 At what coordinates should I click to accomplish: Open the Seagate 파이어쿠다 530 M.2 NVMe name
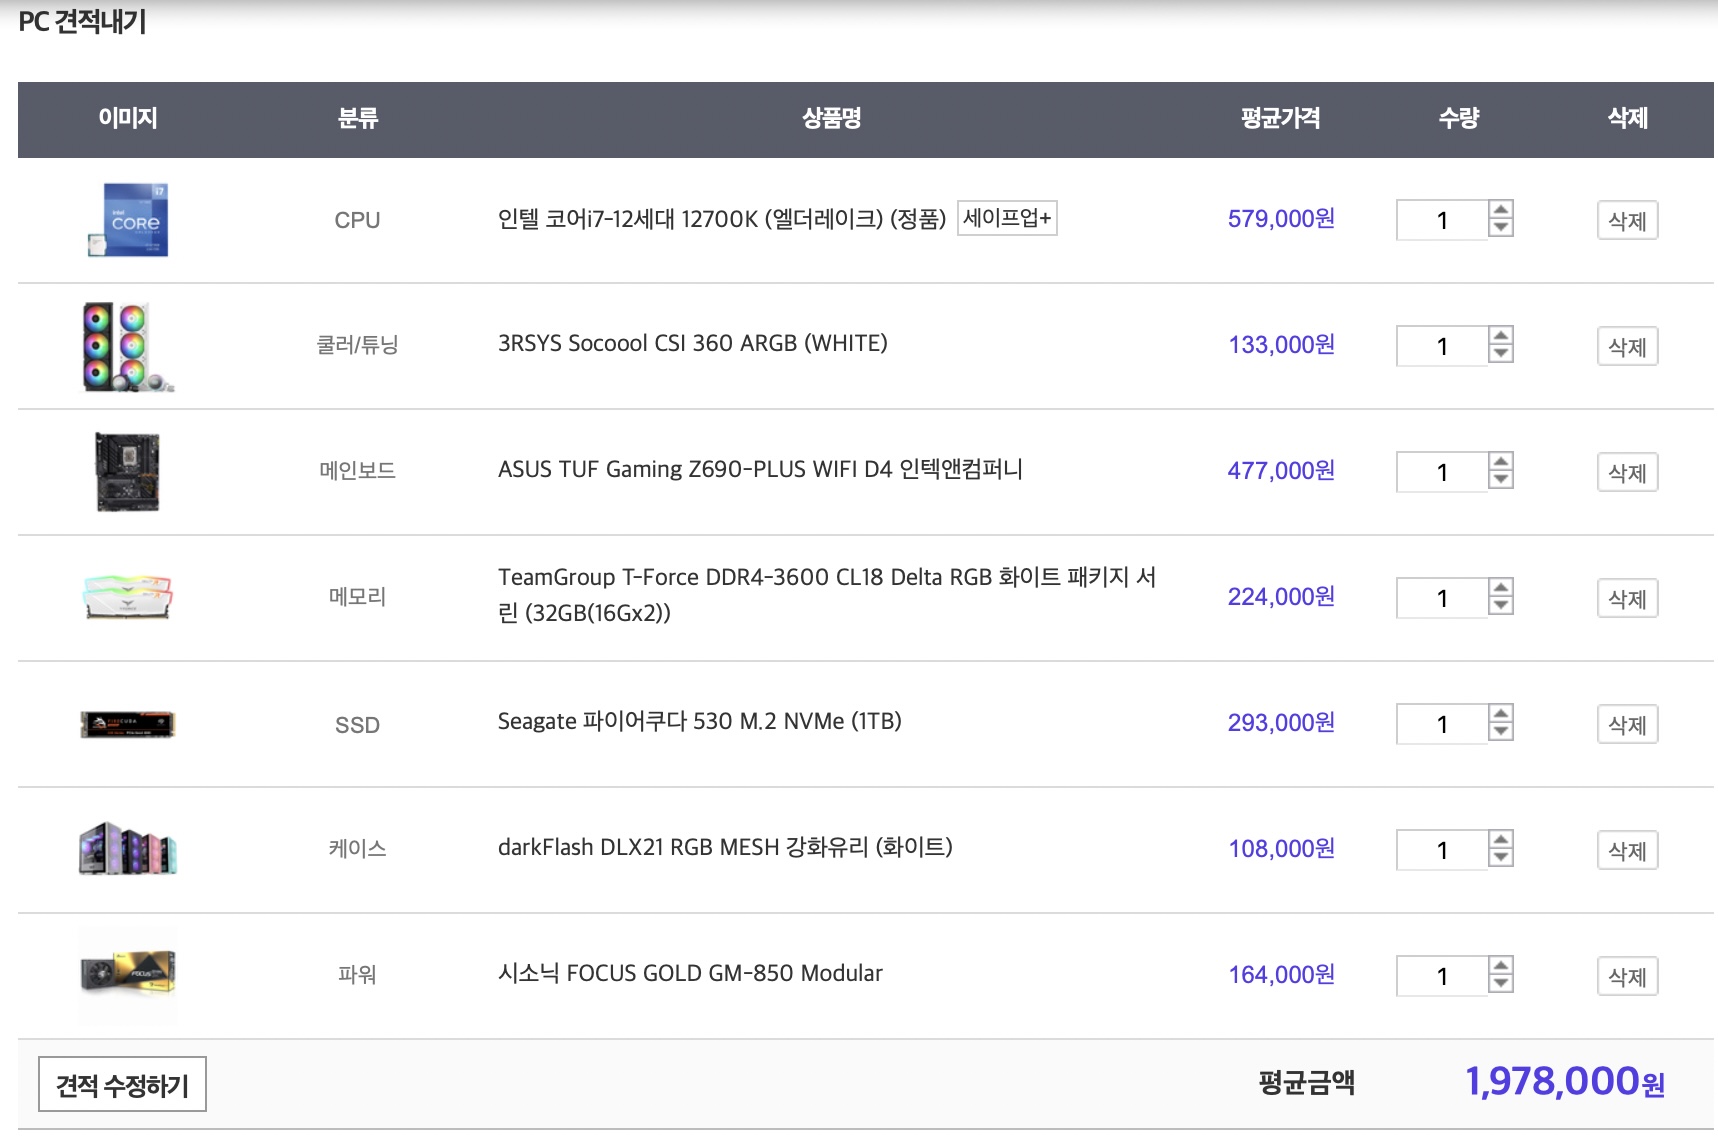[x=700, y=722]
